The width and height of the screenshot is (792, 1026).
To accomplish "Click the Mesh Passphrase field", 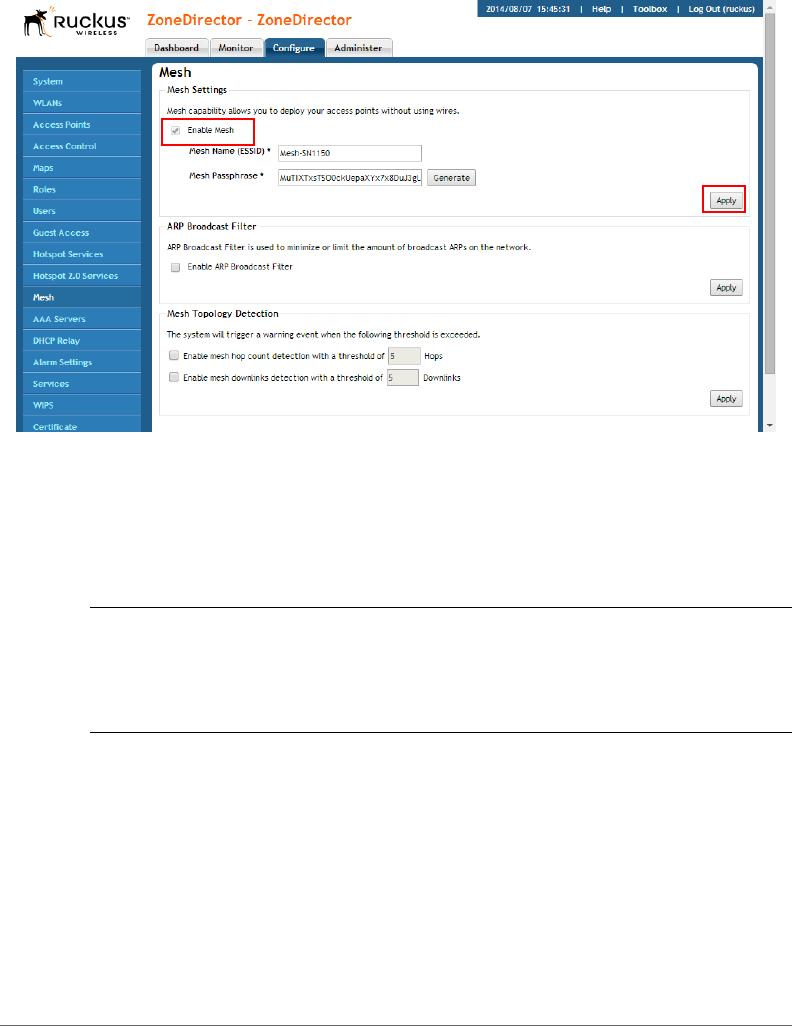I will click(350, 177).
